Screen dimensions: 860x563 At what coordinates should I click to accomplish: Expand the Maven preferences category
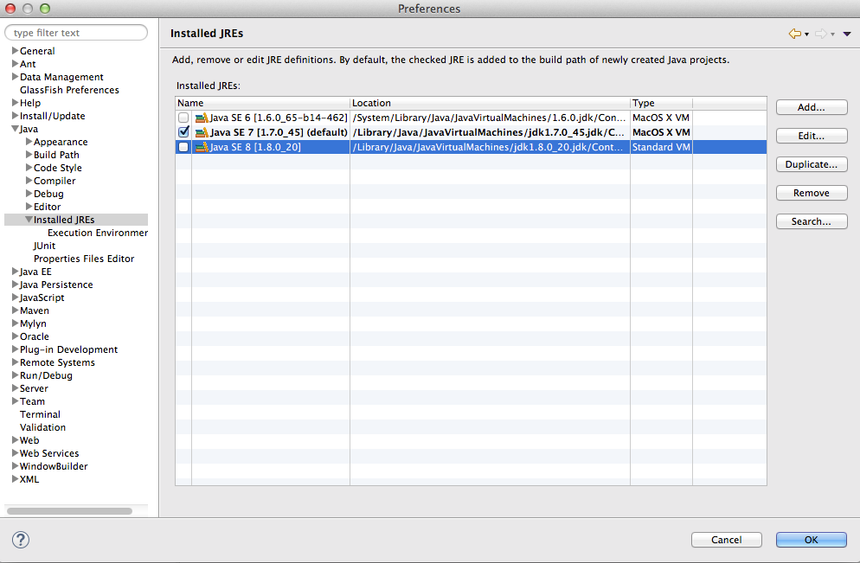click(15, 311)
